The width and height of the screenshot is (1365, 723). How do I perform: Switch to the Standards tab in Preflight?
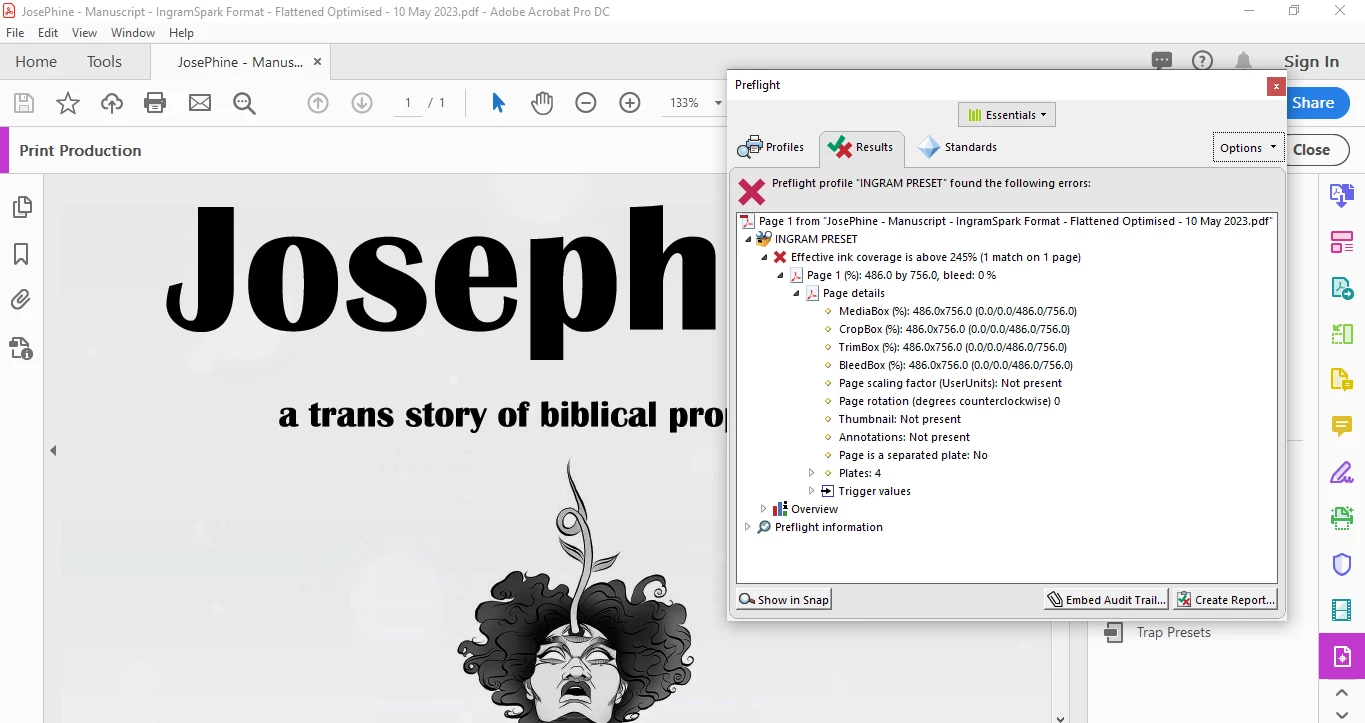(x=957, y=147)
